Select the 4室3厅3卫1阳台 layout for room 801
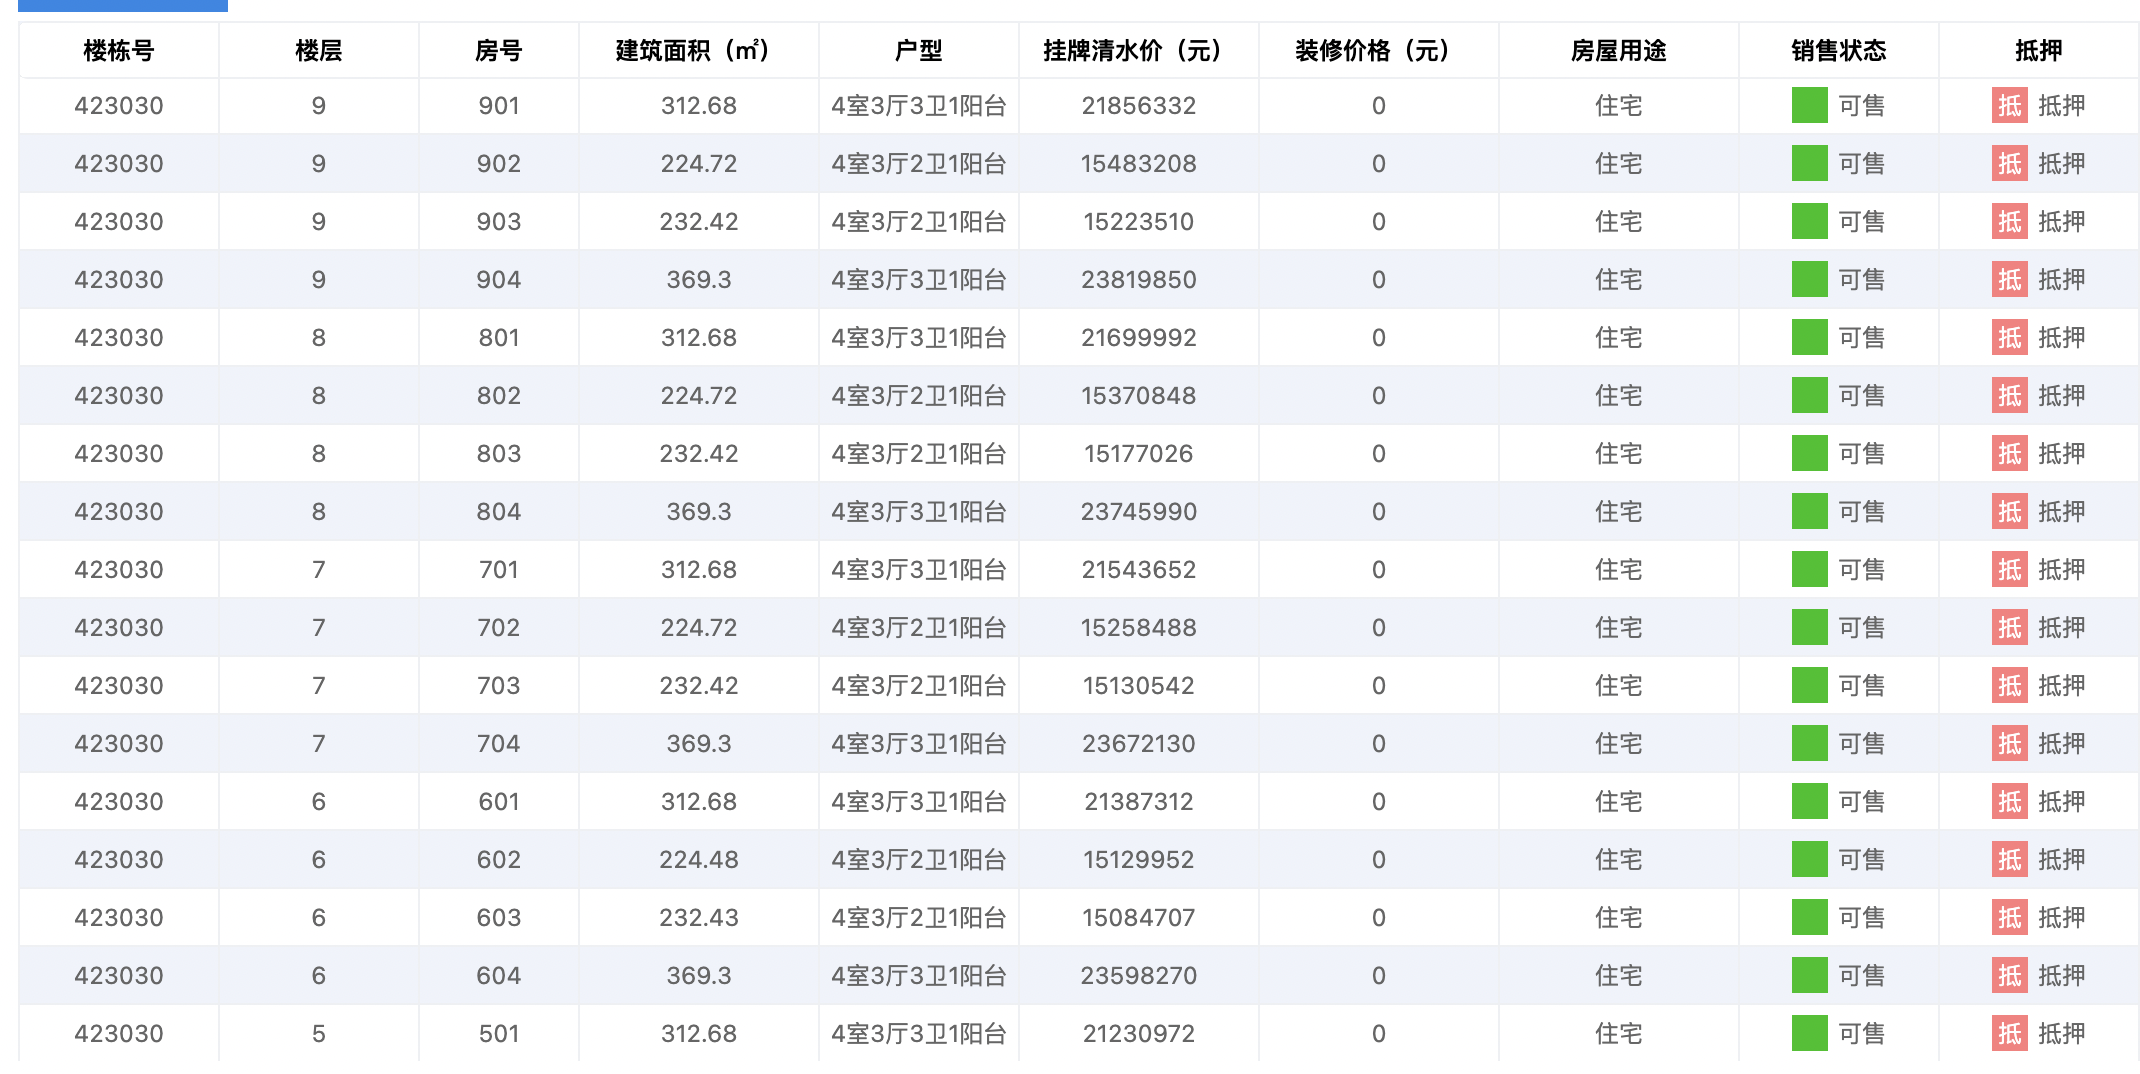 (x=919, y=338)
